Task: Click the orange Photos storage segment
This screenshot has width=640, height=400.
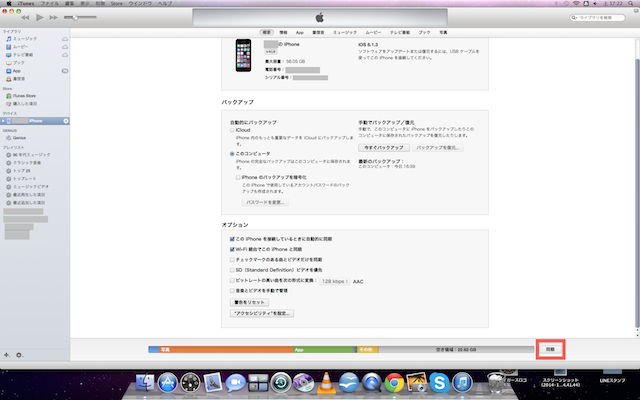Action: (226, 350)
